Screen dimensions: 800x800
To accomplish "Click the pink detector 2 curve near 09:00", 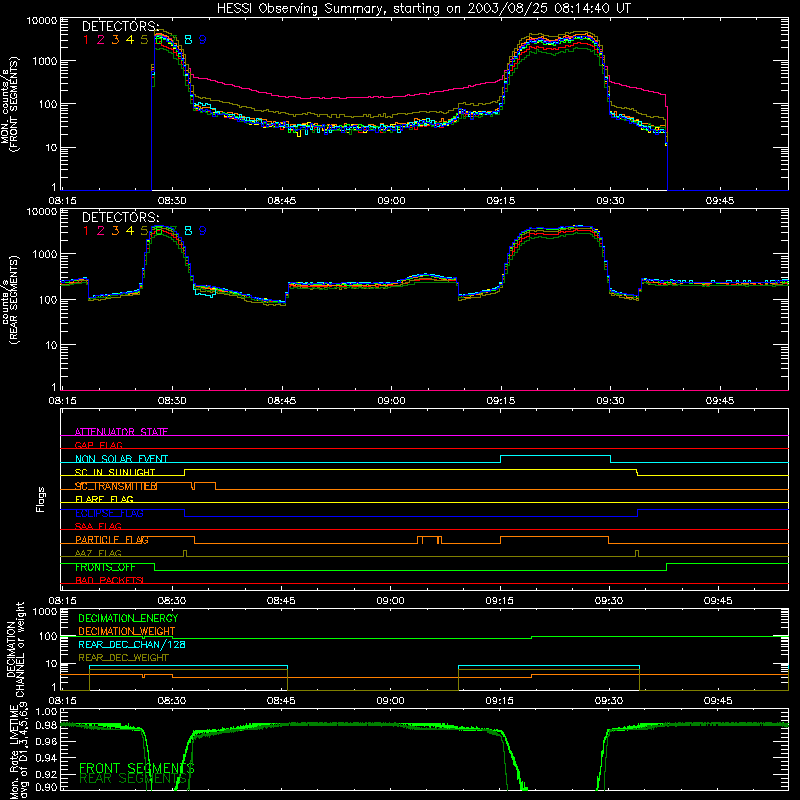I will tap(391, 96).
